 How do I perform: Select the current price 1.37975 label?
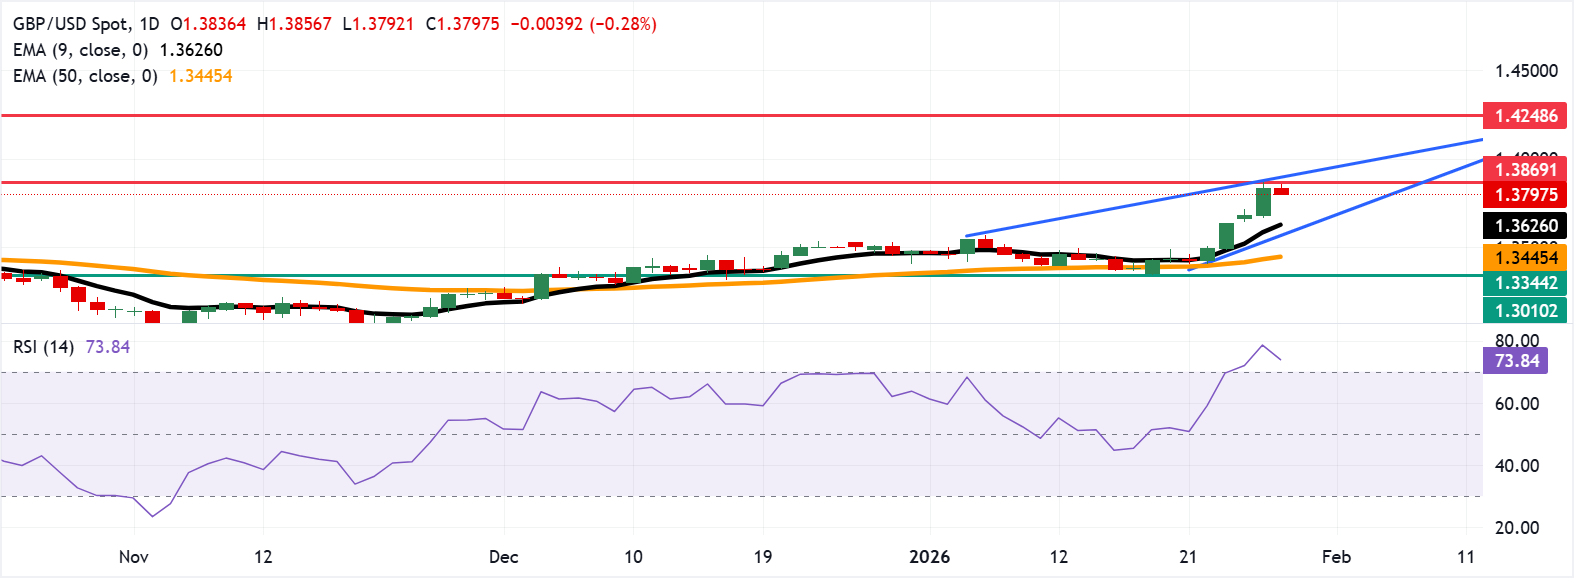1525,195
